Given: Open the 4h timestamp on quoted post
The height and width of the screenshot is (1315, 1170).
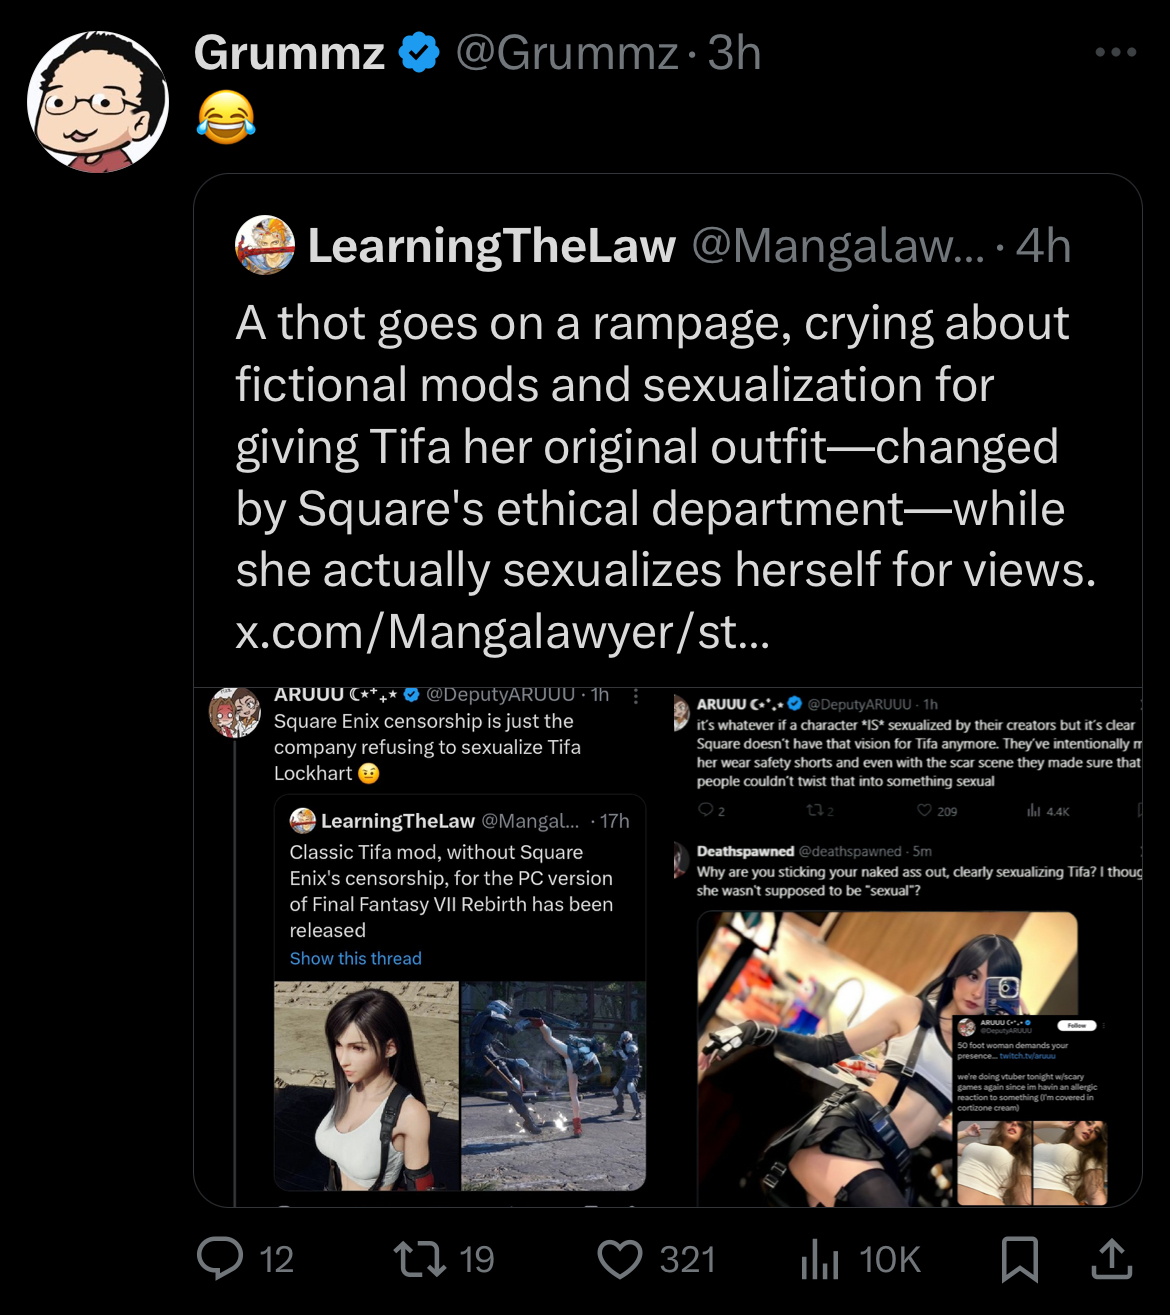Looking at the screenshot, I should tap(1043, 246).
